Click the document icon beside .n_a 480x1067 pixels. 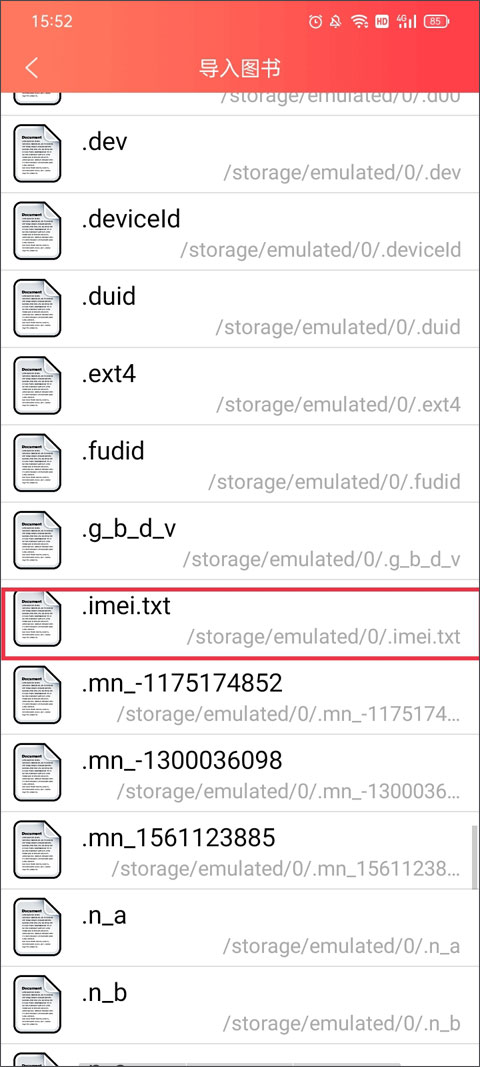click(37, 927)
